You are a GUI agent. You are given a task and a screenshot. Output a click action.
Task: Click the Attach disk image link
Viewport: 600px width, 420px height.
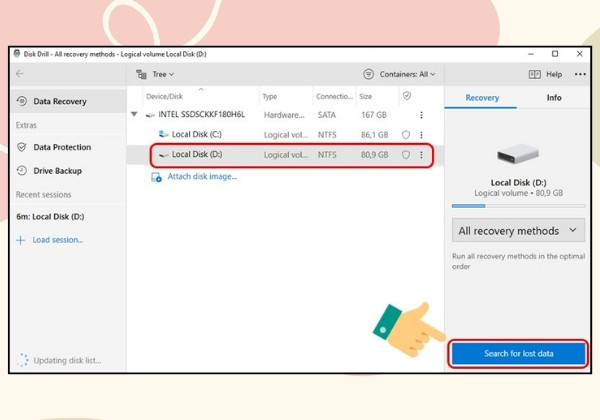click(x=202, y=176)
